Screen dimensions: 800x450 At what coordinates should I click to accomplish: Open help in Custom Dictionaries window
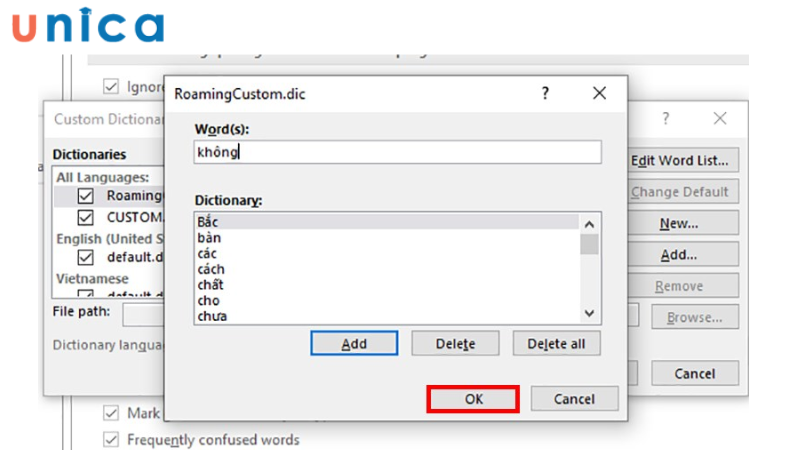pyautogui.click(x=665, y=119)
